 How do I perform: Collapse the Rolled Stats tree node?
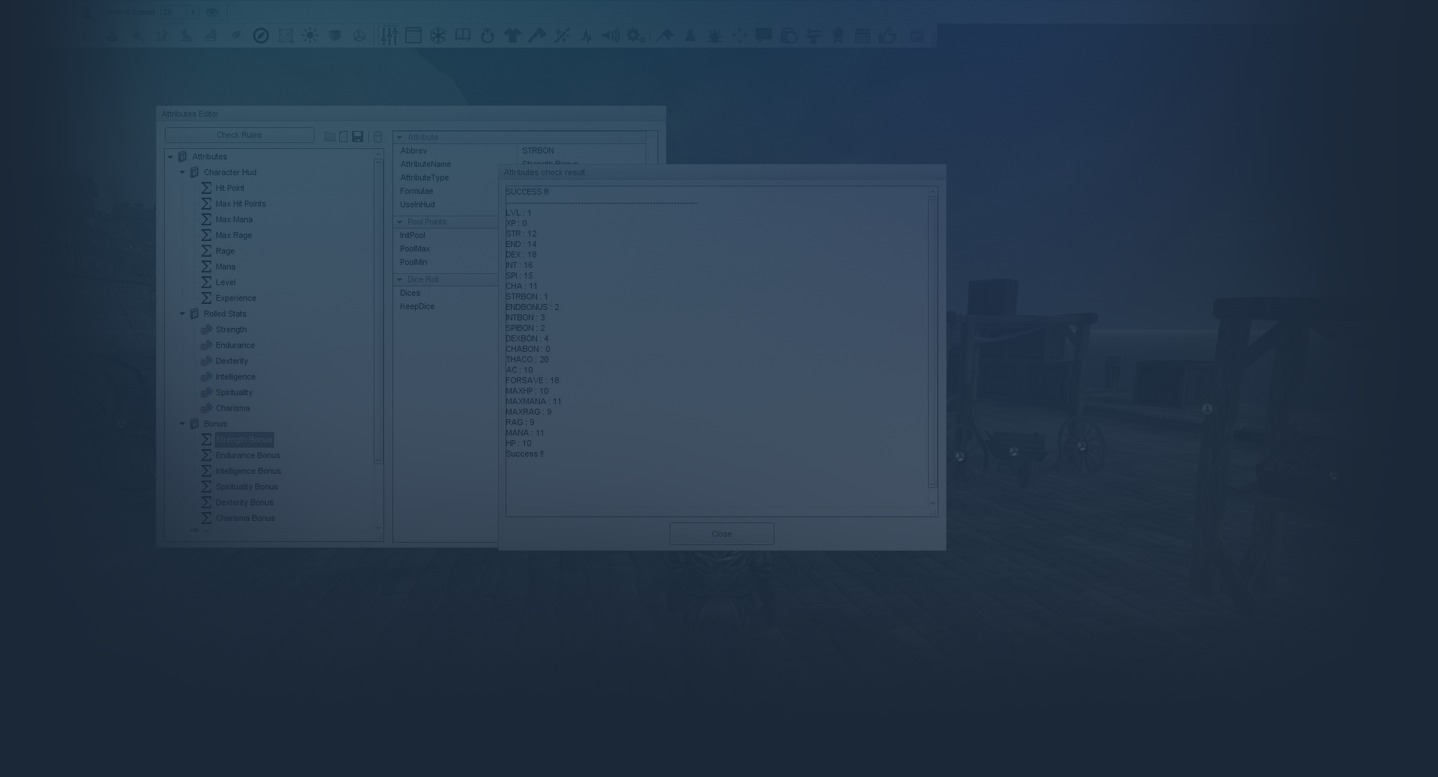tap(182, 314)
